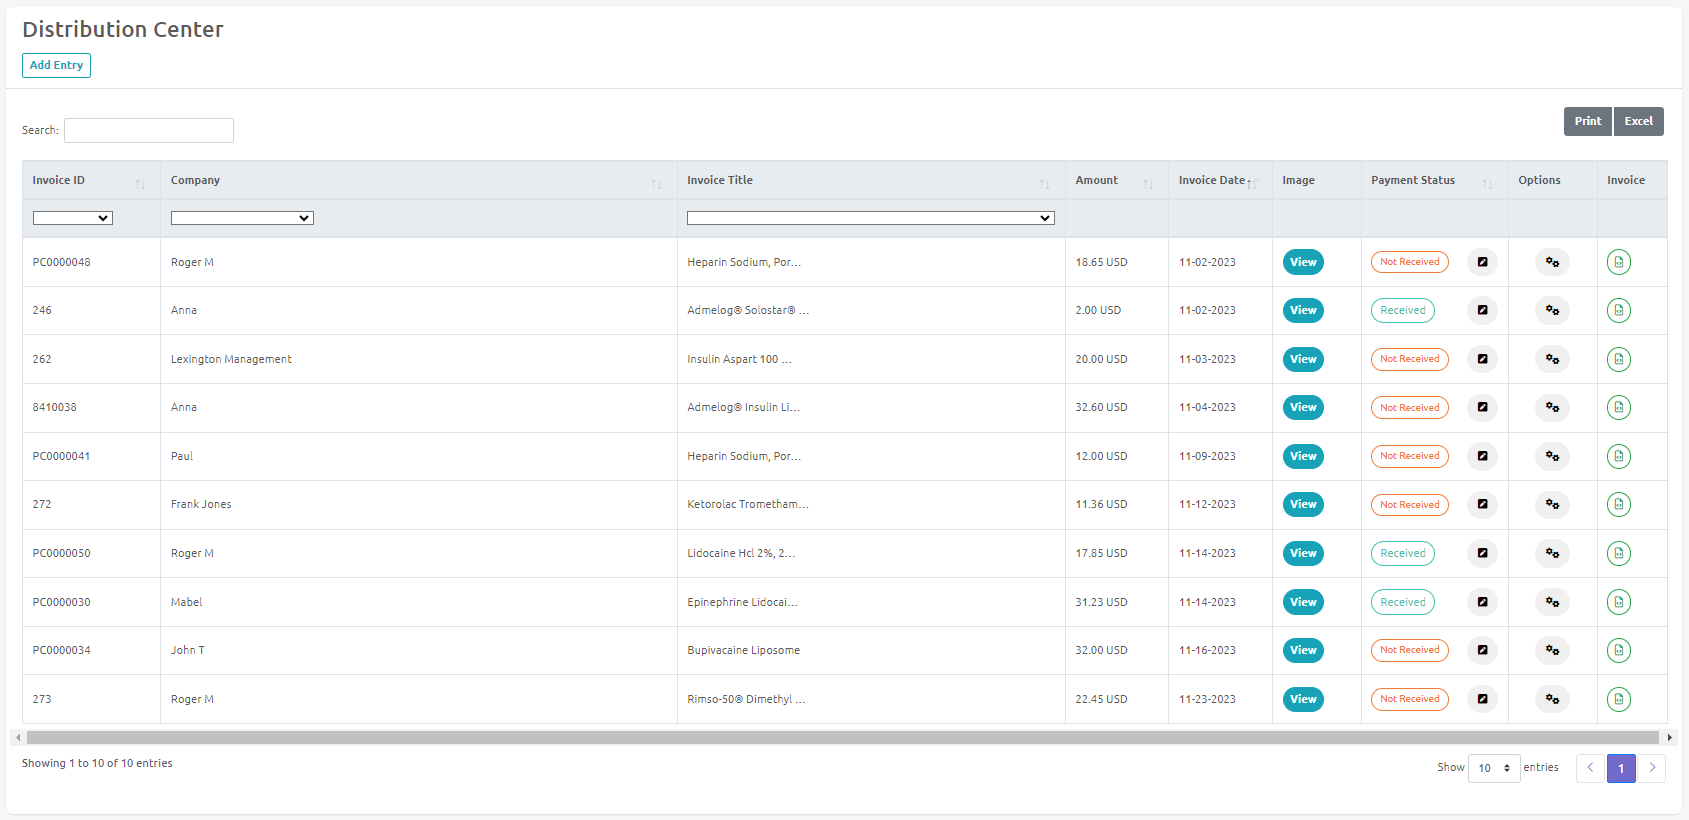This screenshot has width=1689, height=820.
Task: Click scrollbar right arrow
Action: 1669,737
